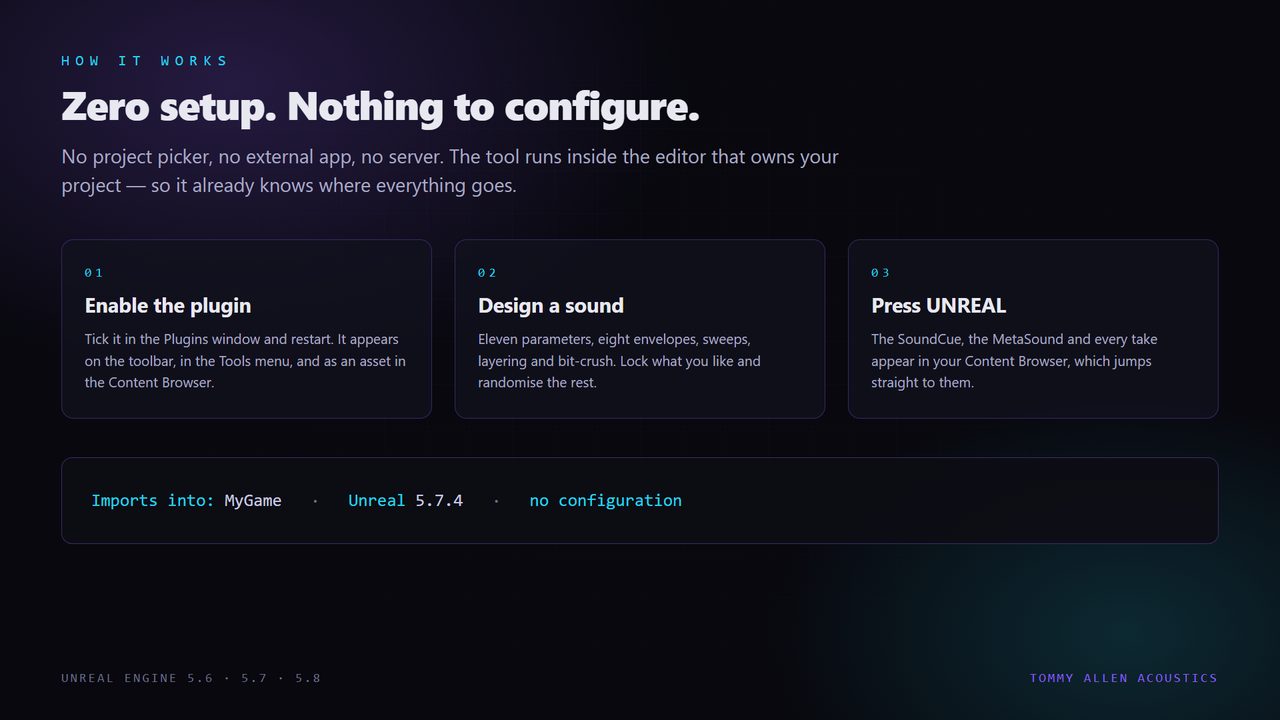Click step number '02'
The image size is (1280, 720).
487,273
